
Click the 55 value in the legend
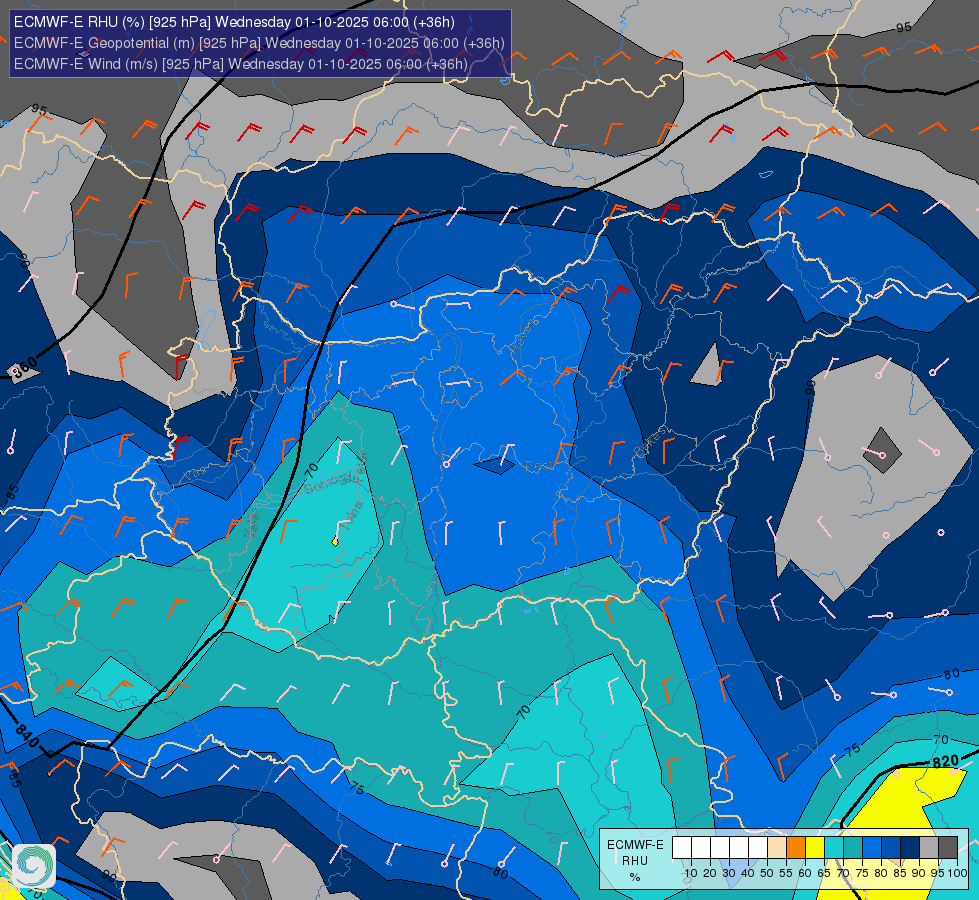click(786, 873)
